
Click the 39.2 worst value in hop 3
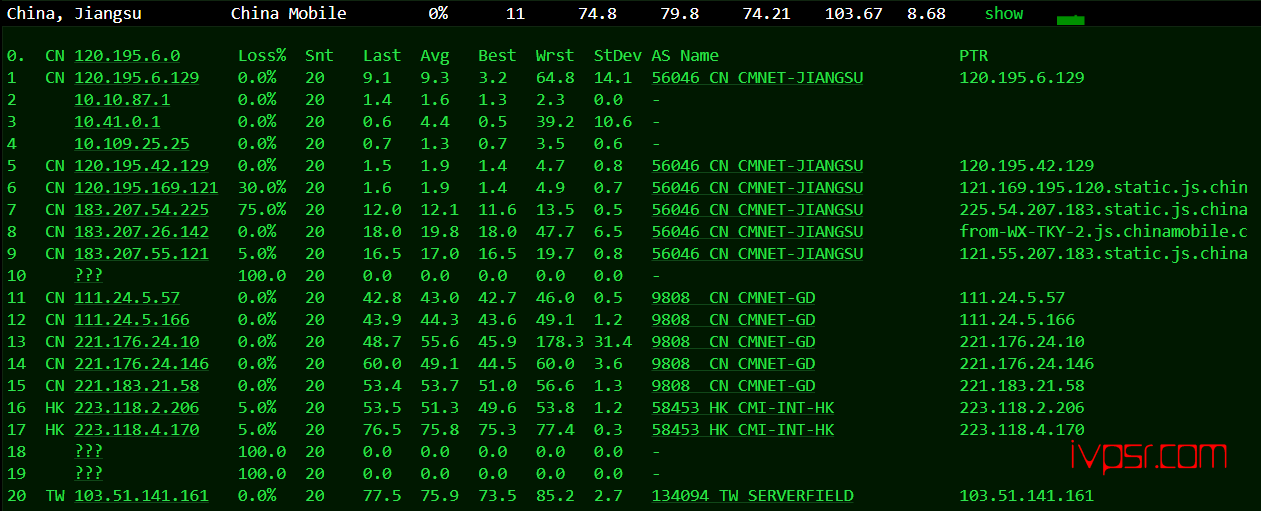555,122
